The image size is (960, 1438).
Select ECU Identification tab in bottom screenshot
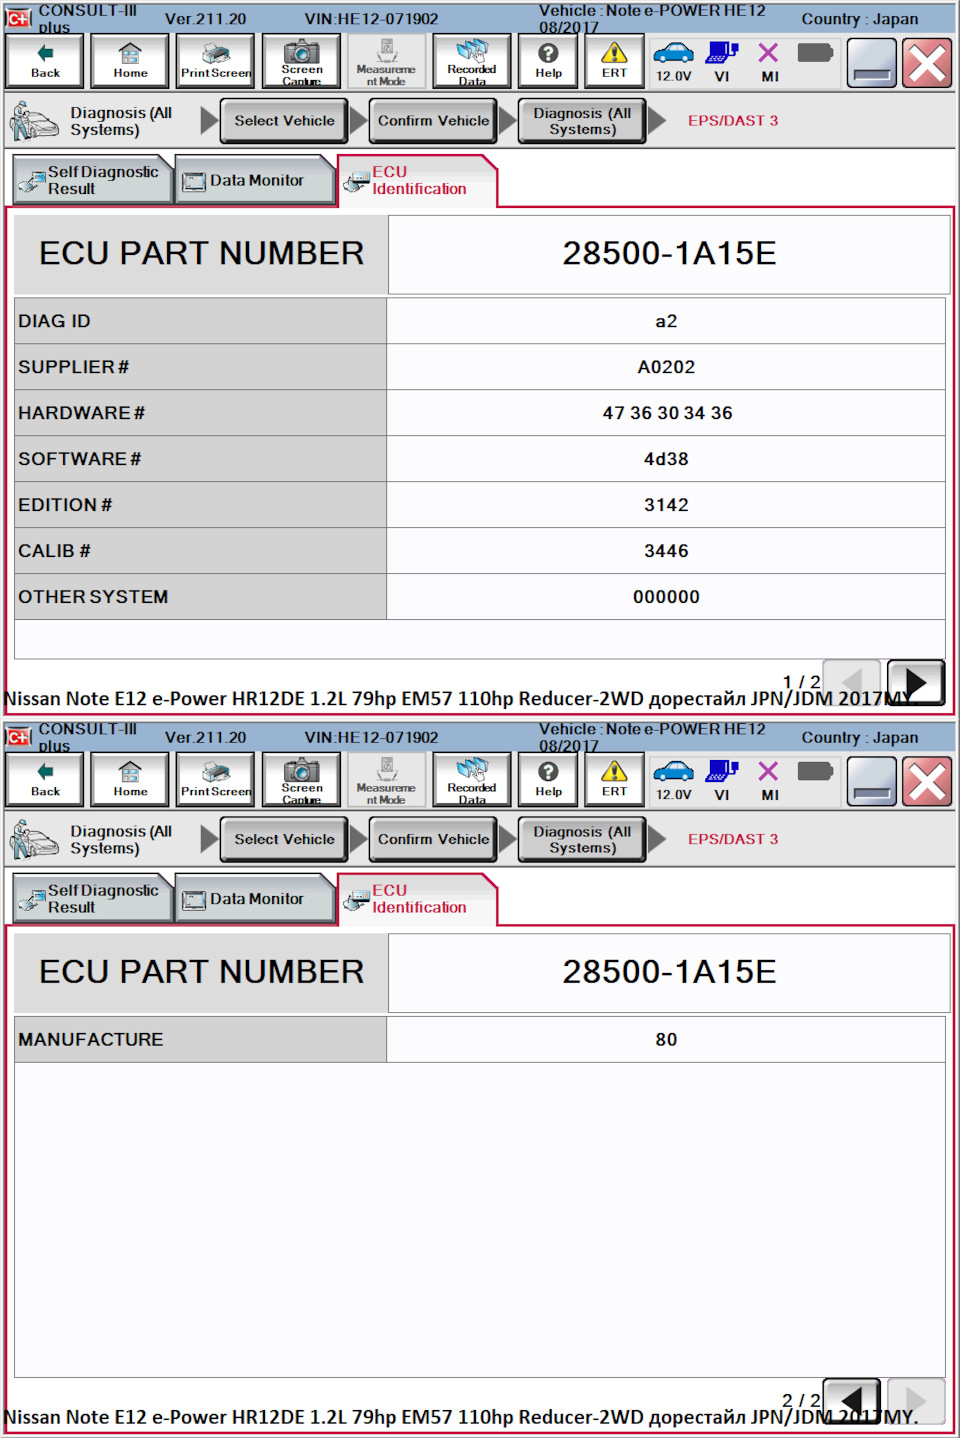[x=417, y=900]
